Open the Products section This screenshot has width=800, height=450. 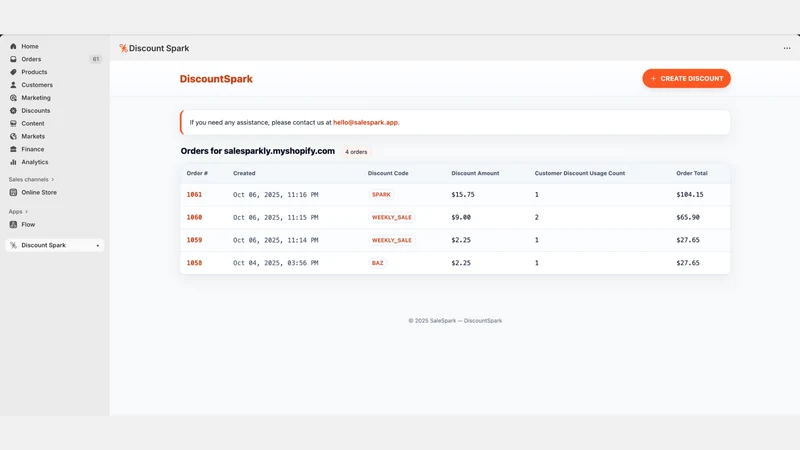click(34, 72)
